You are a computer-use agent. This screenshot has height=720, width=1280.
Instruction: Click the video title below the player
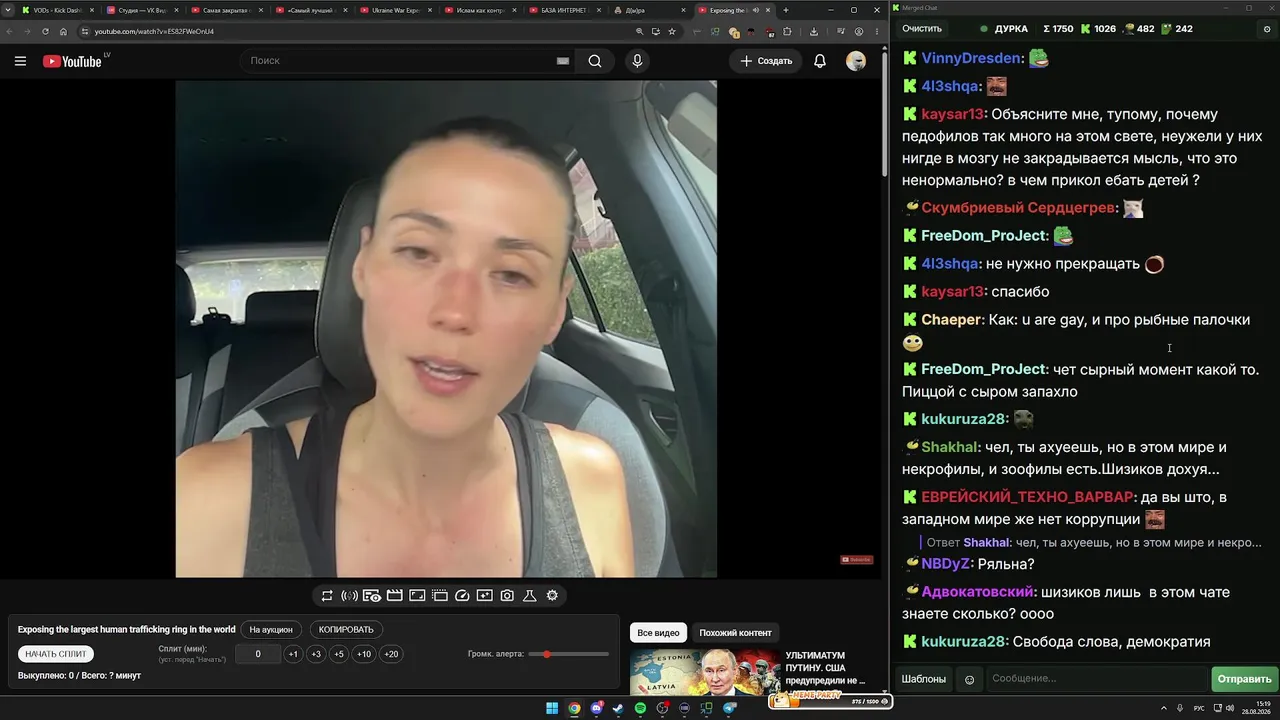click(x=127, y=630)
